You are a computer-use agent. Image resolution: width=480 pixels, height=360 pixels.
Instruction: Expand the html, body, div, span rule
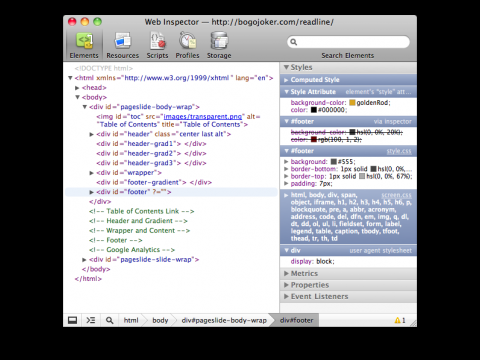286,195
